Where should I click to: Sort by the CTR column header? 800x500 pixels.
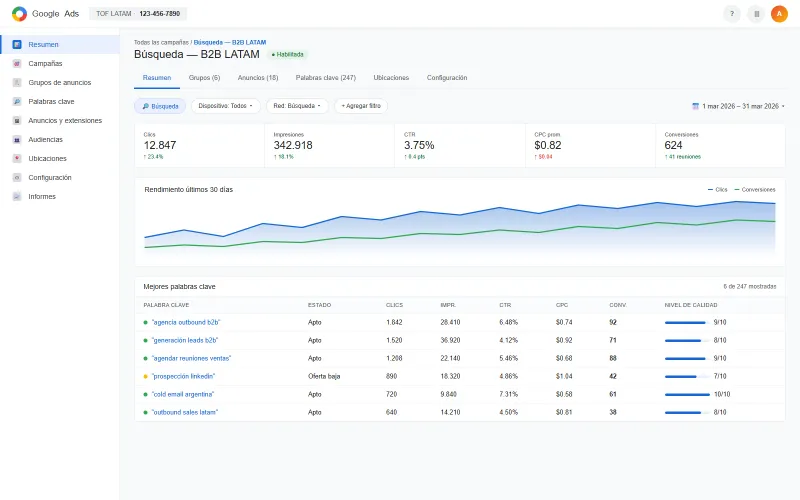[x=505, y=305]
